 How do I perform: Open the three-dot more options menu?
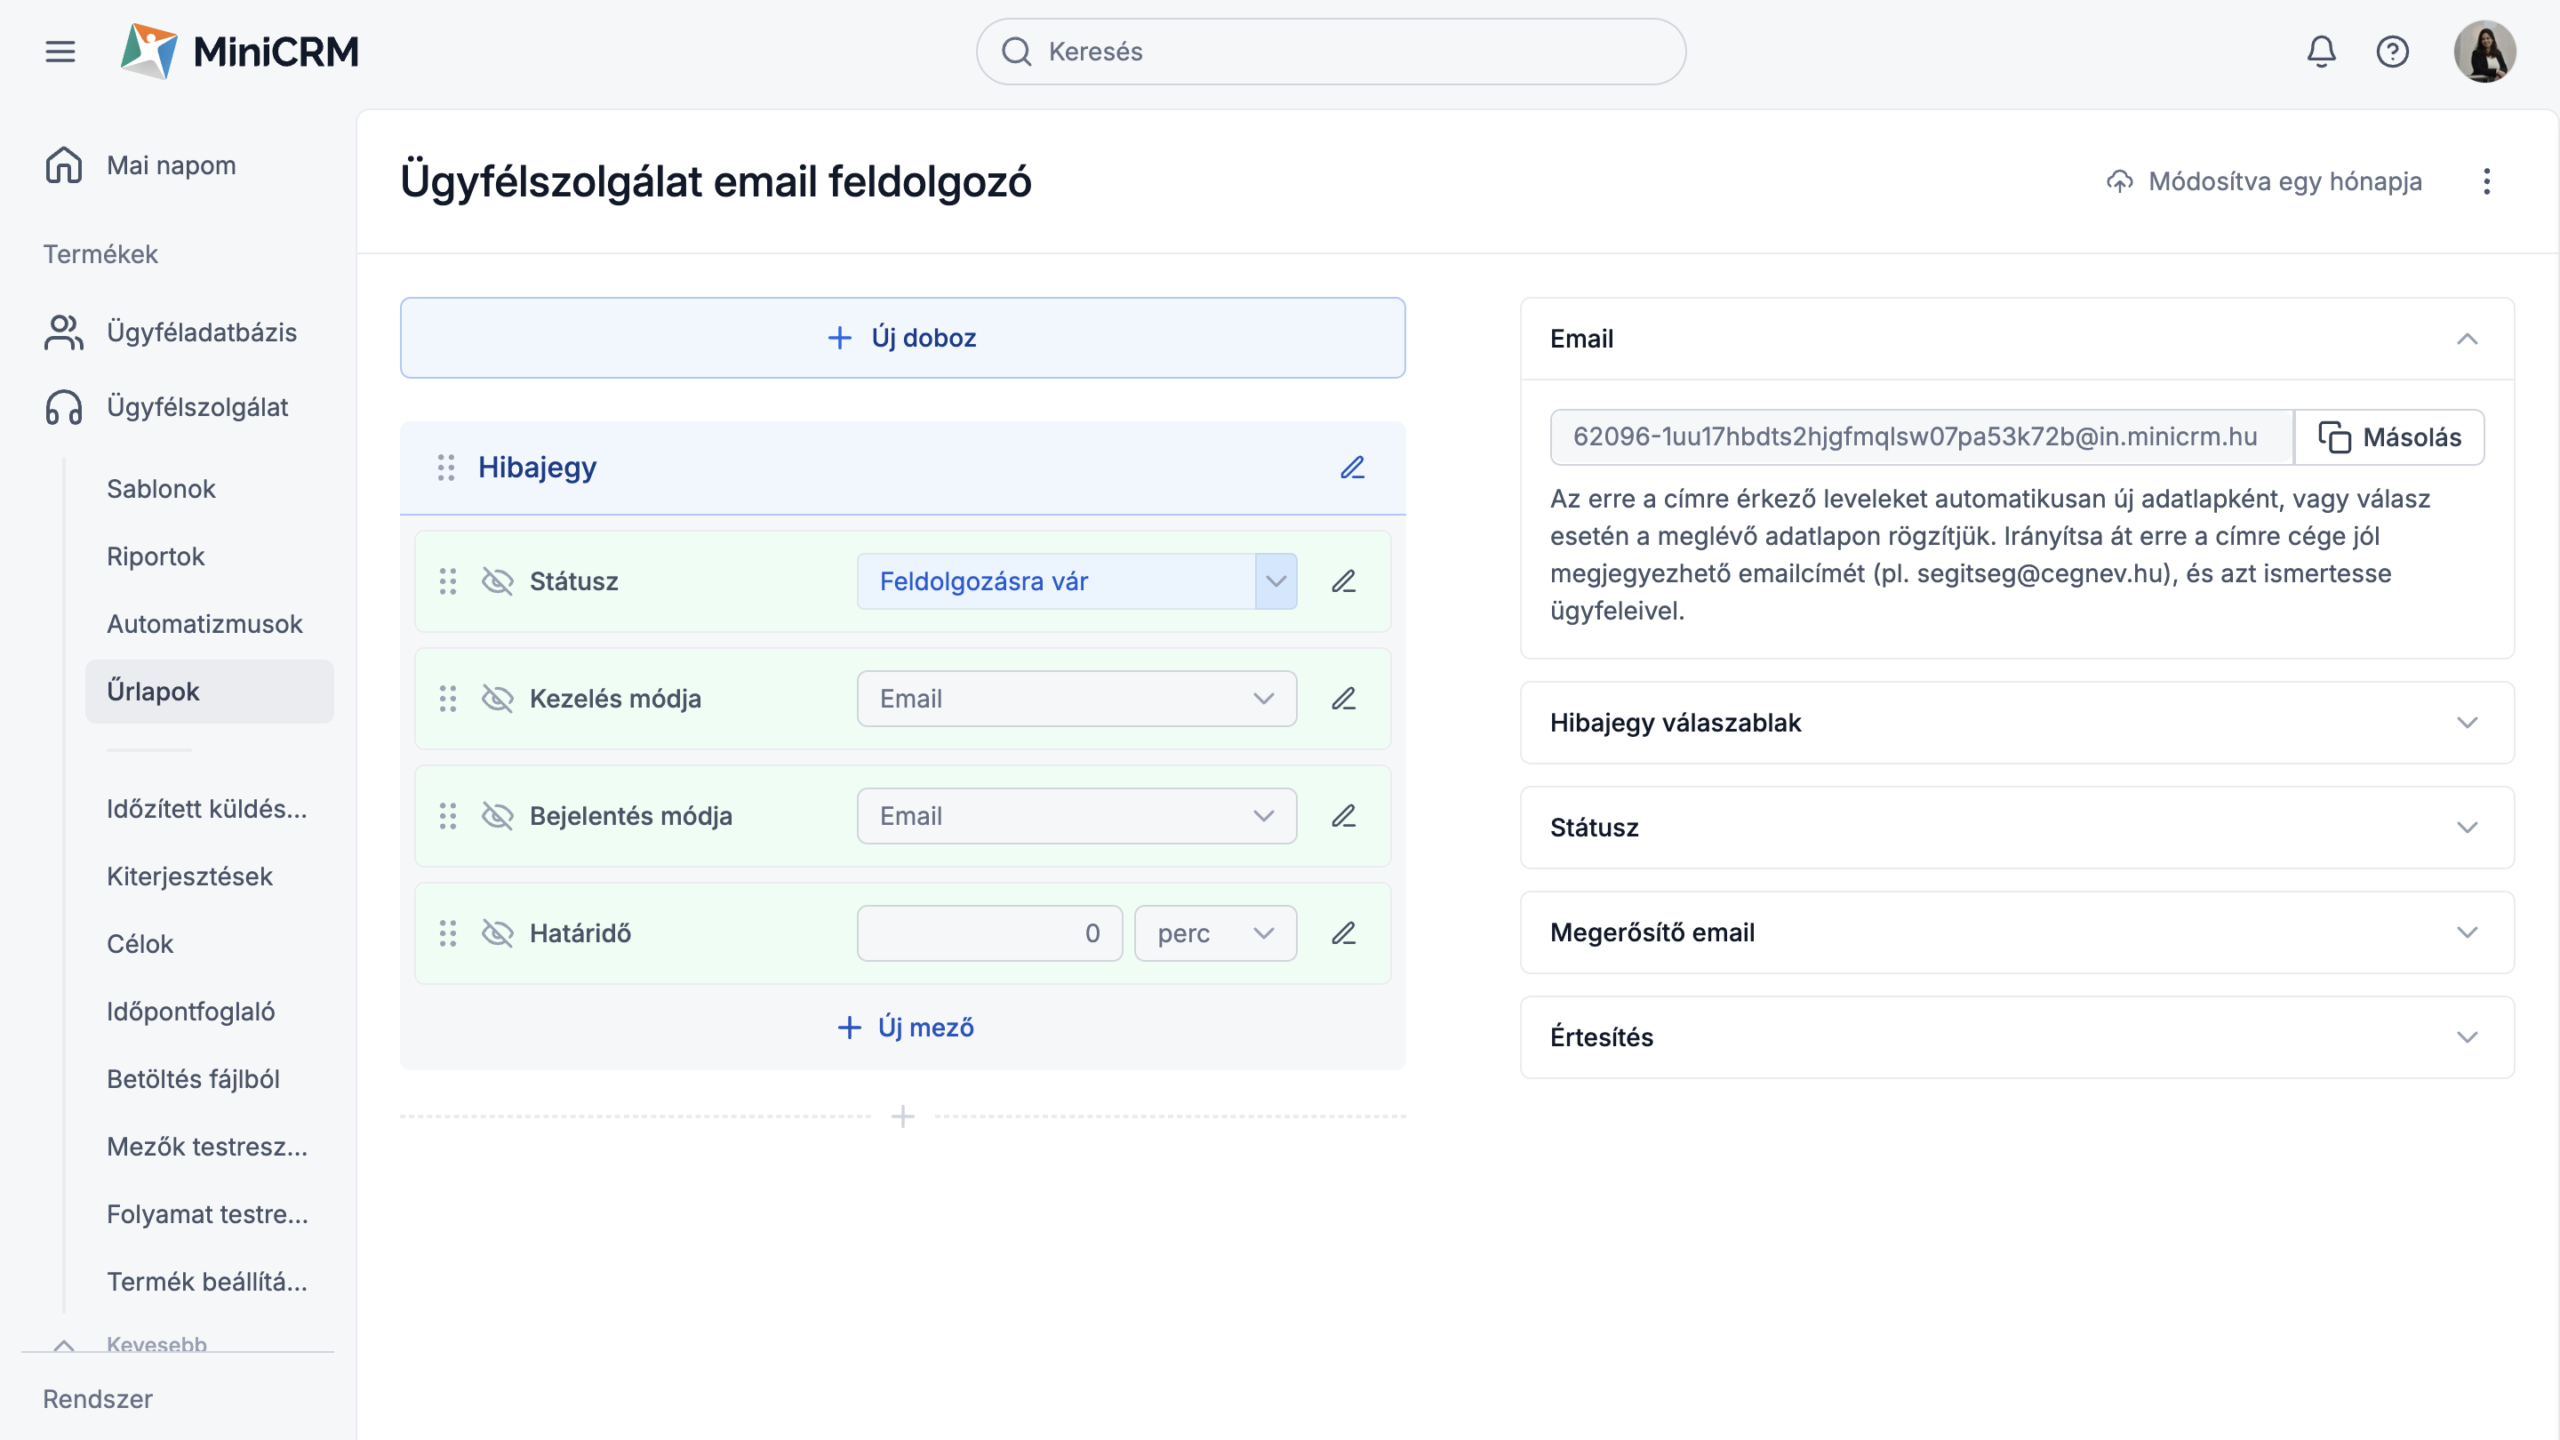point(2486,181)
